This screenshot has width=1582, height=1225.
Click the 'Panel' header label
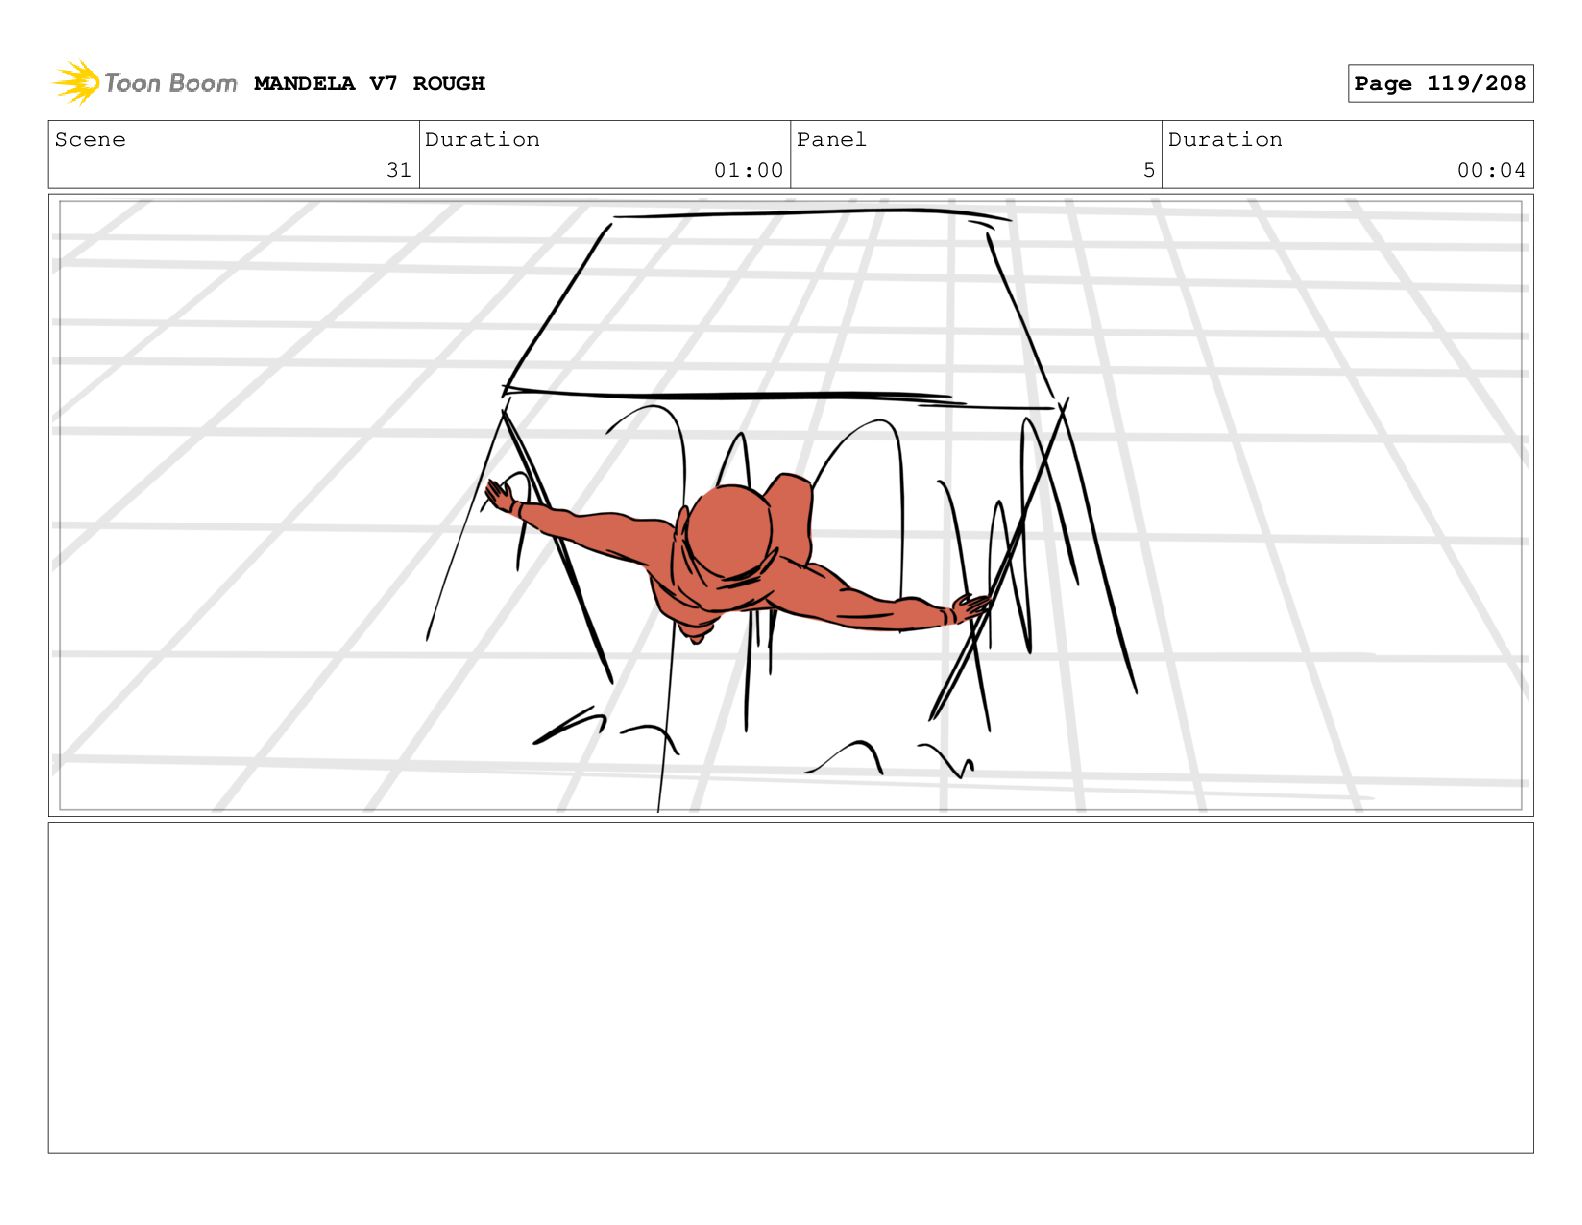(831, 140)
